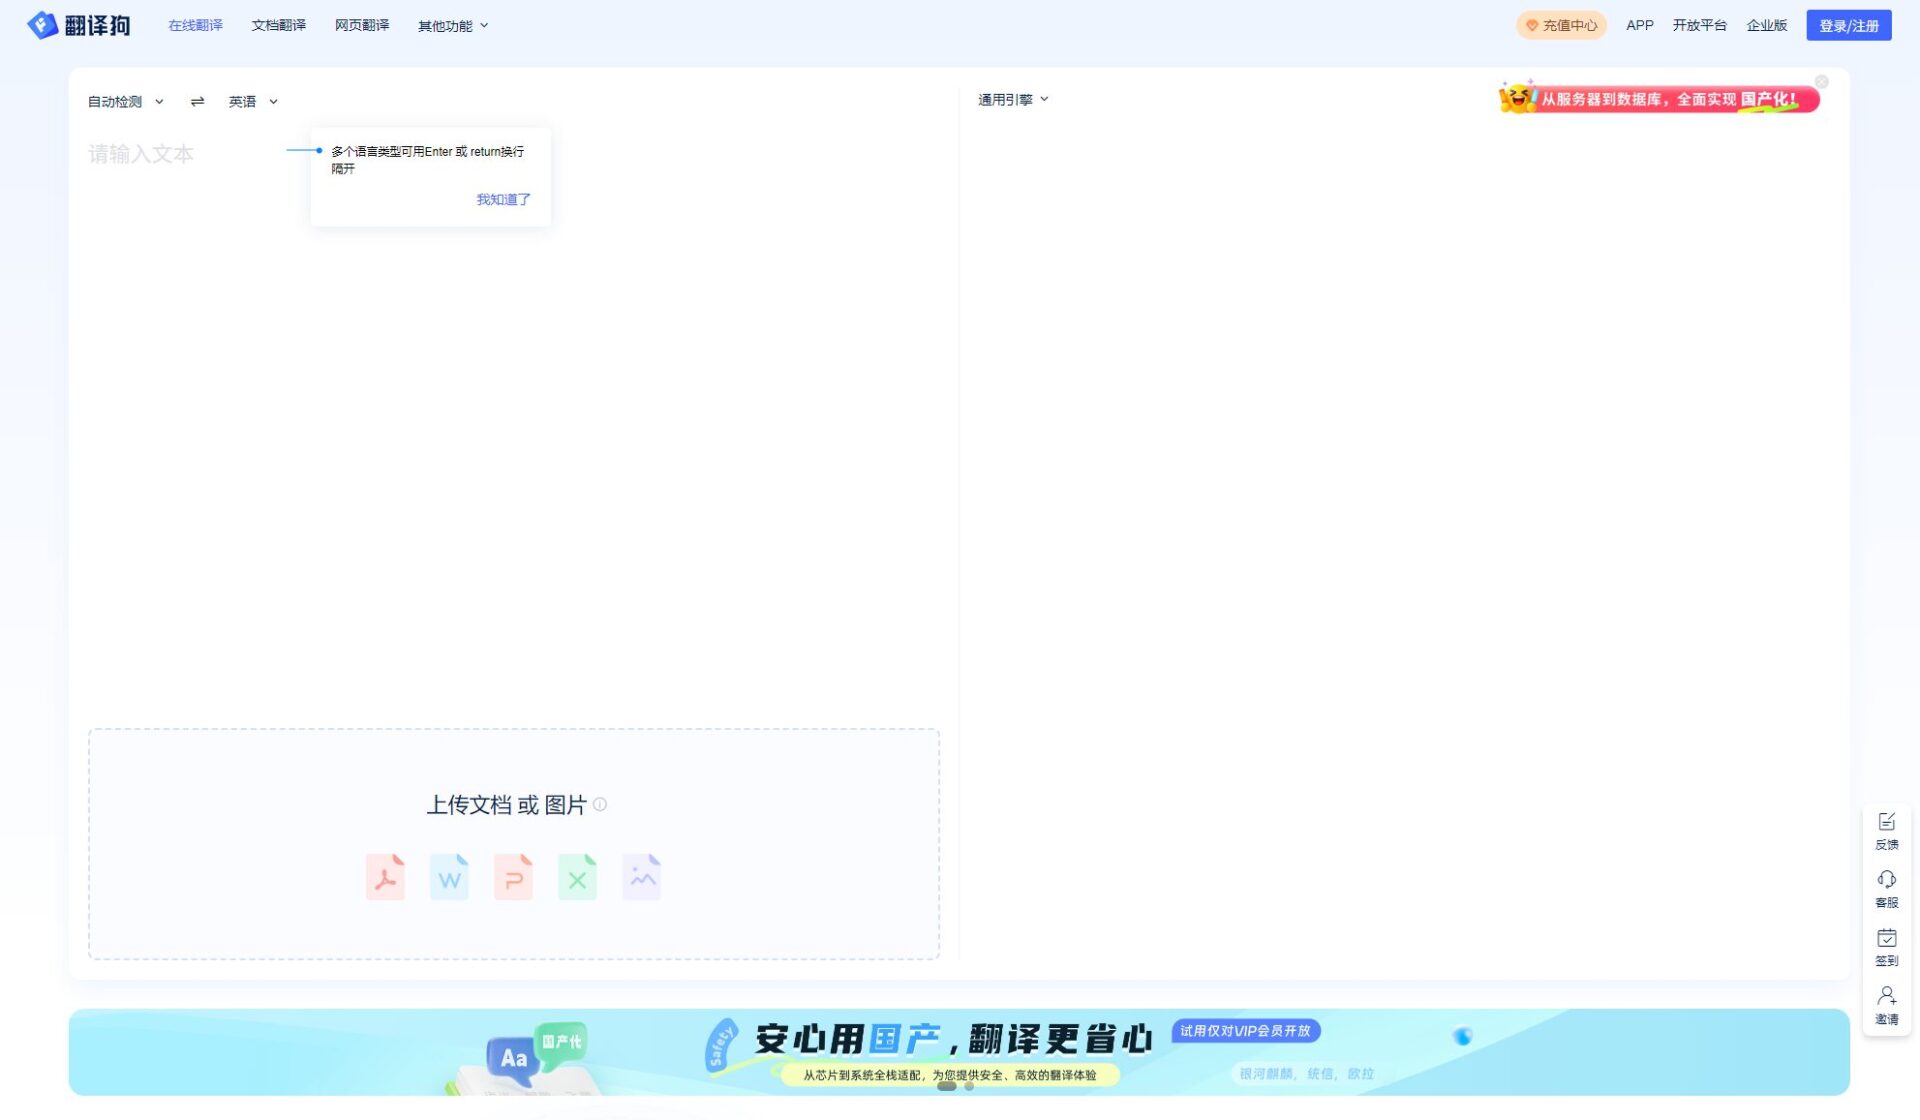
Task: Select the Word document upload icon
Action: 449,876
